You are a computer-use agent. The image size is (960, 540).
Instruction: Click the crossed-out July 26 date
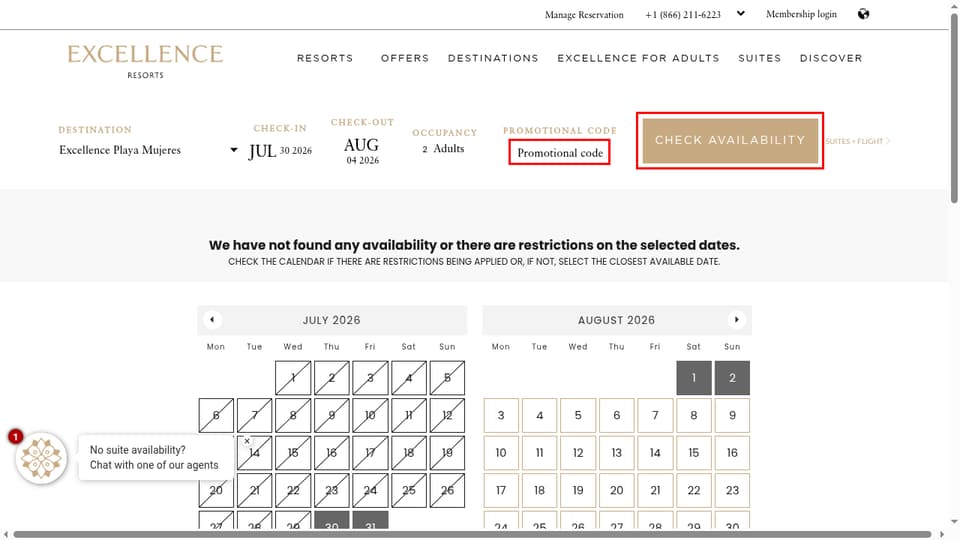[448, 490]
